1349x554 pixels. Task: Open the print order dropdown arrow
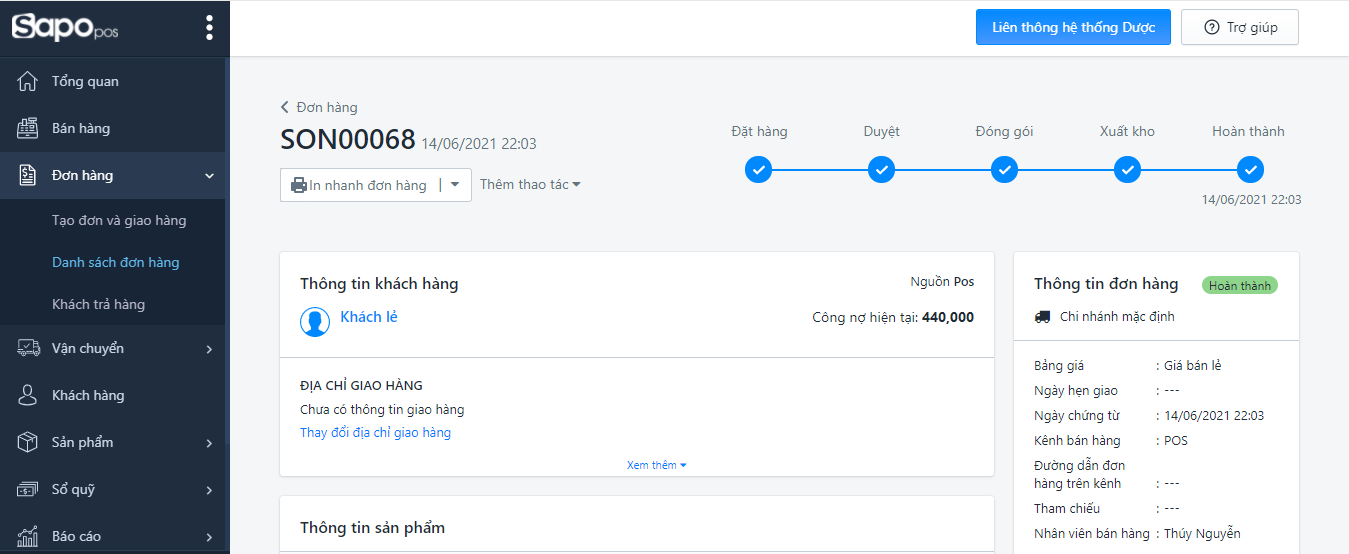[x=455, y=185]
